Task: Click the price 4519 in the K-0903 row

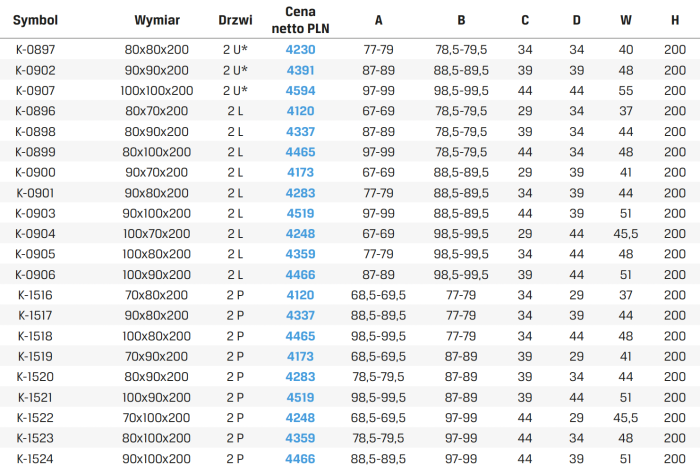Action: coord(300,213)
